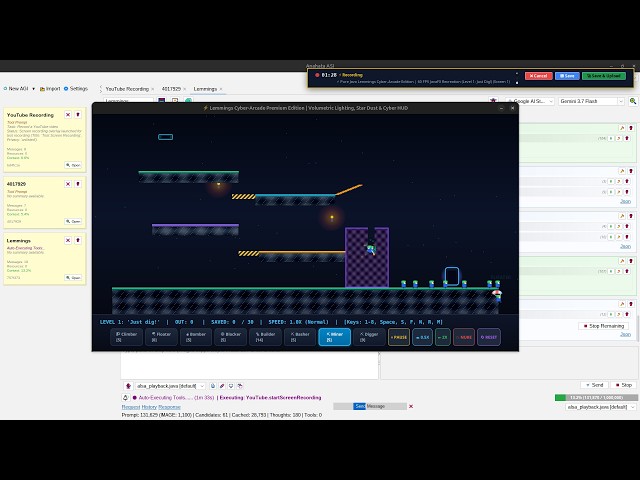The width and height of the screenshot is (640, 480).
Task: Select the Floater skill in game HUD
Action: point(161,337)
